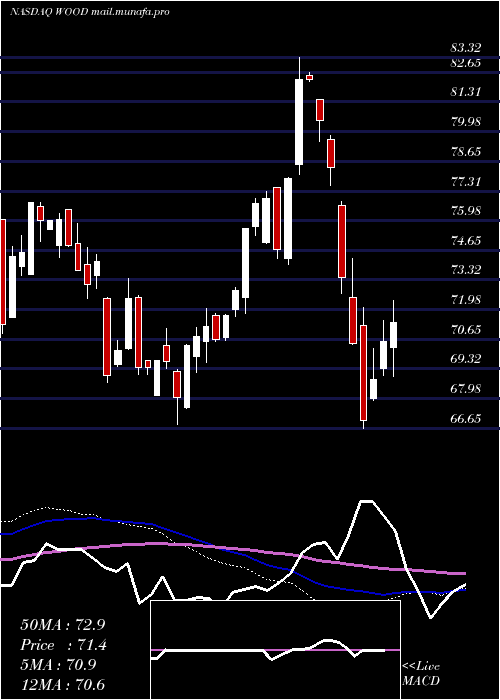Click the 67.98 price axis label
Screen dimensions: 500x700
tap(466, 389)
